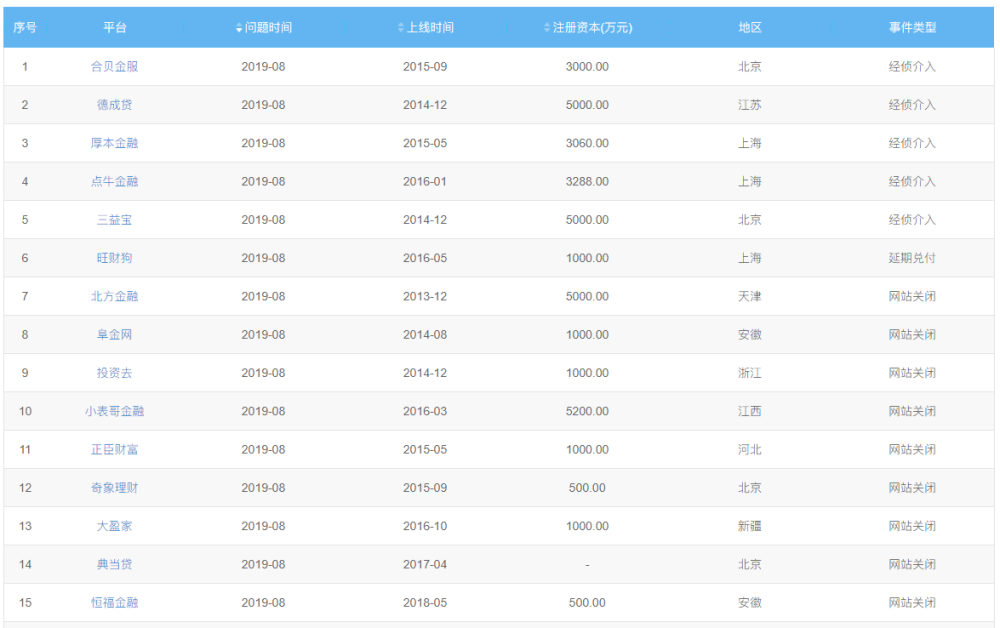This screenshot has width=1000, height=628.
Task: Select 2018-05 launch date cell
Action: (x=425, y=602)
